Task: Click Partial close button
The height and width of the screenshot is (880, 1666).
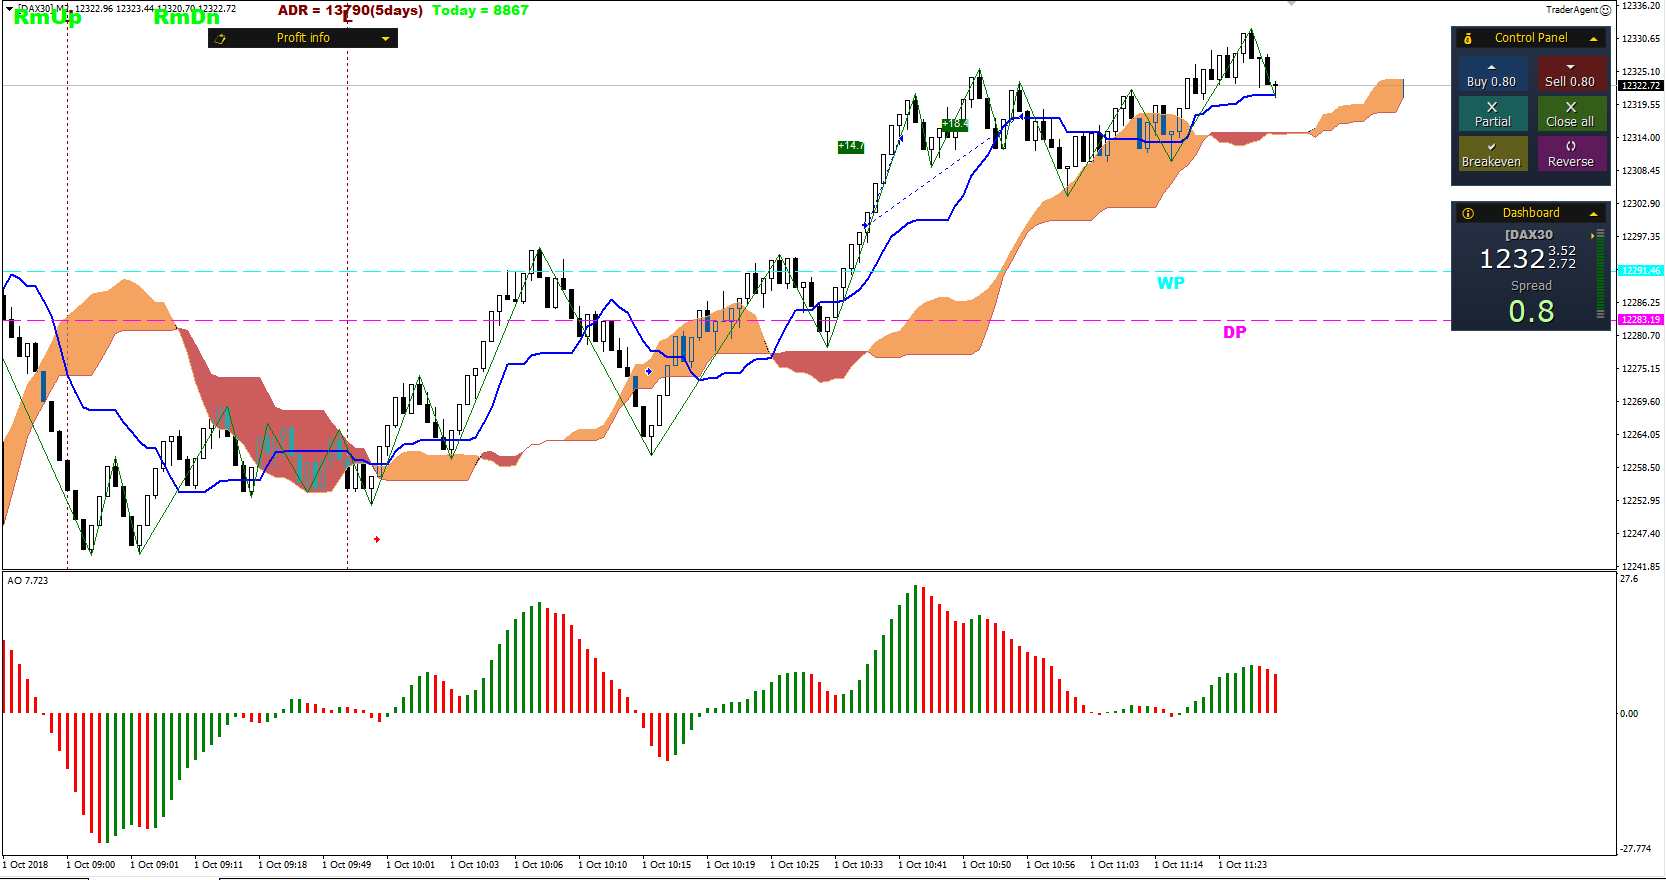Action: [x=1492, y=114]
